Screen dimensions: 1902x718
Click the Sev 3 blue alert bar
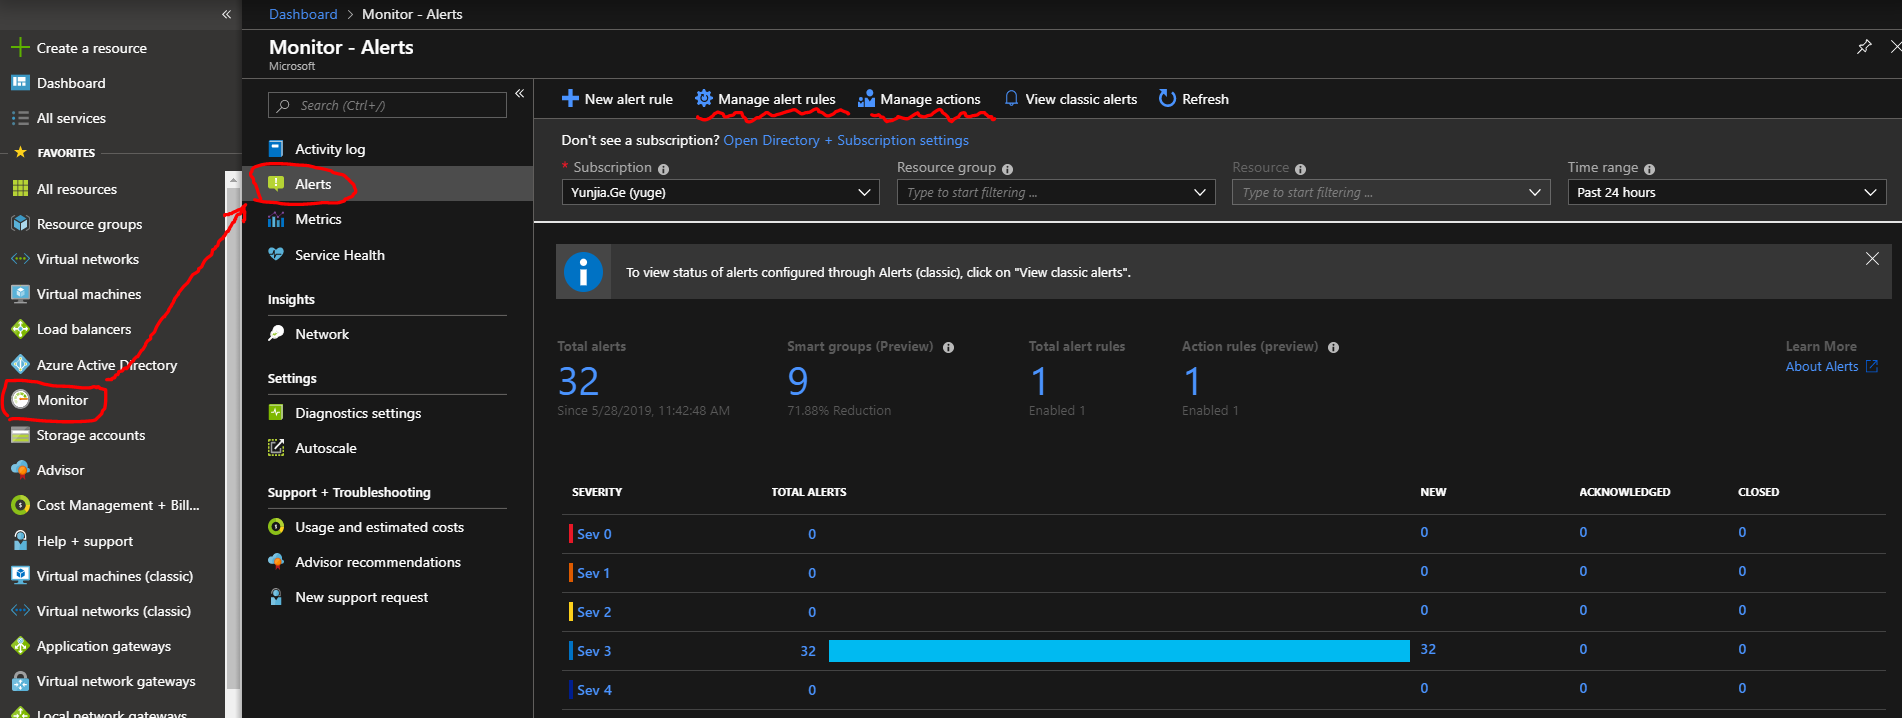click(x=1118, y=651)
